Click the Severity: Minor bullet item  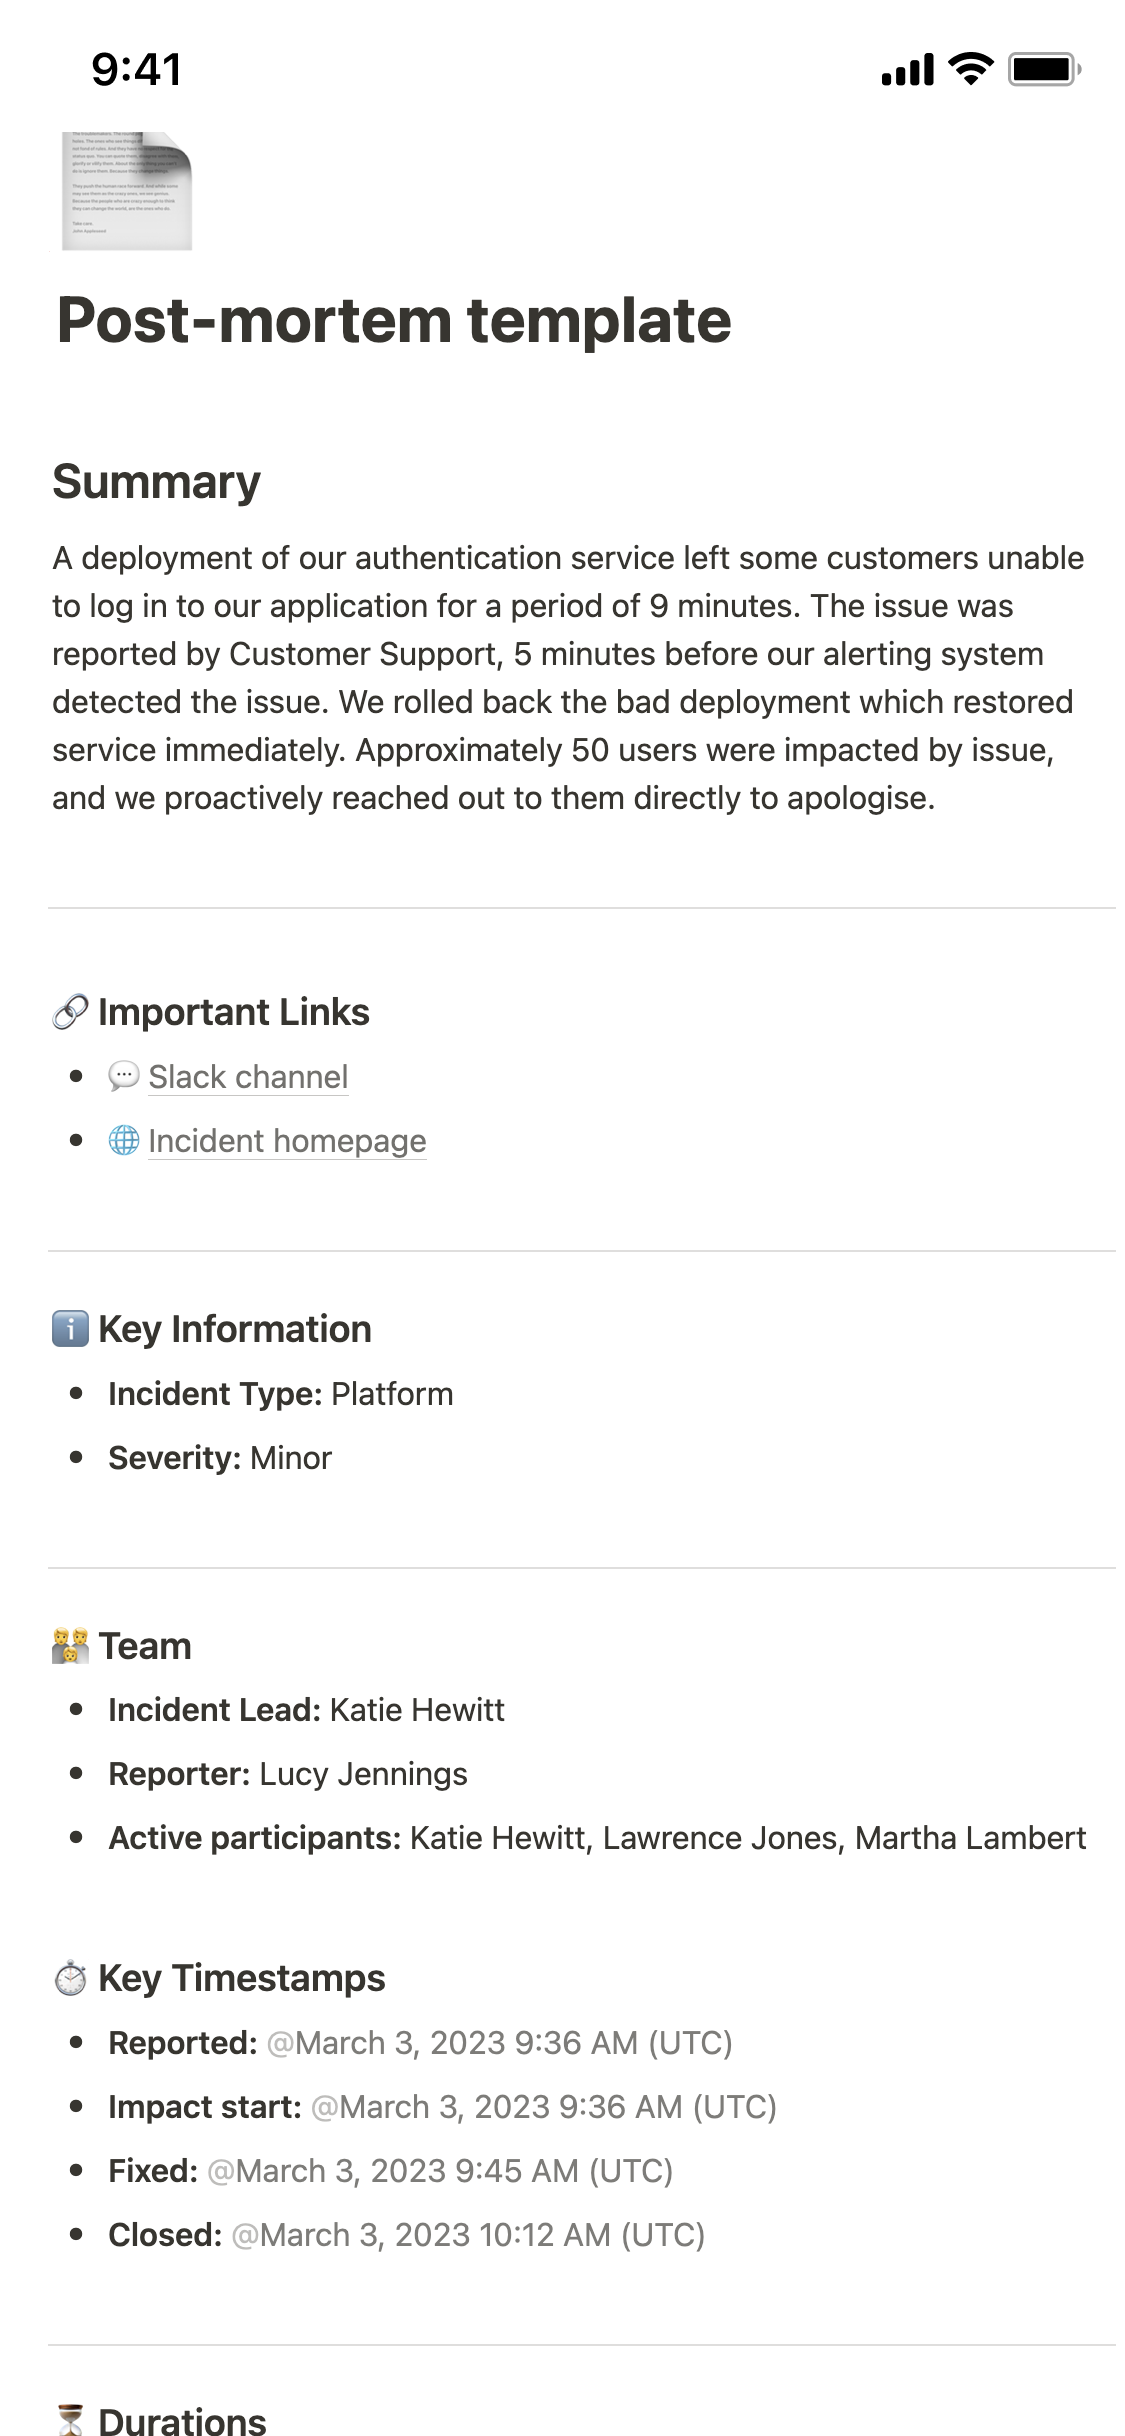pyautogui.click(x=220, y=1458)
